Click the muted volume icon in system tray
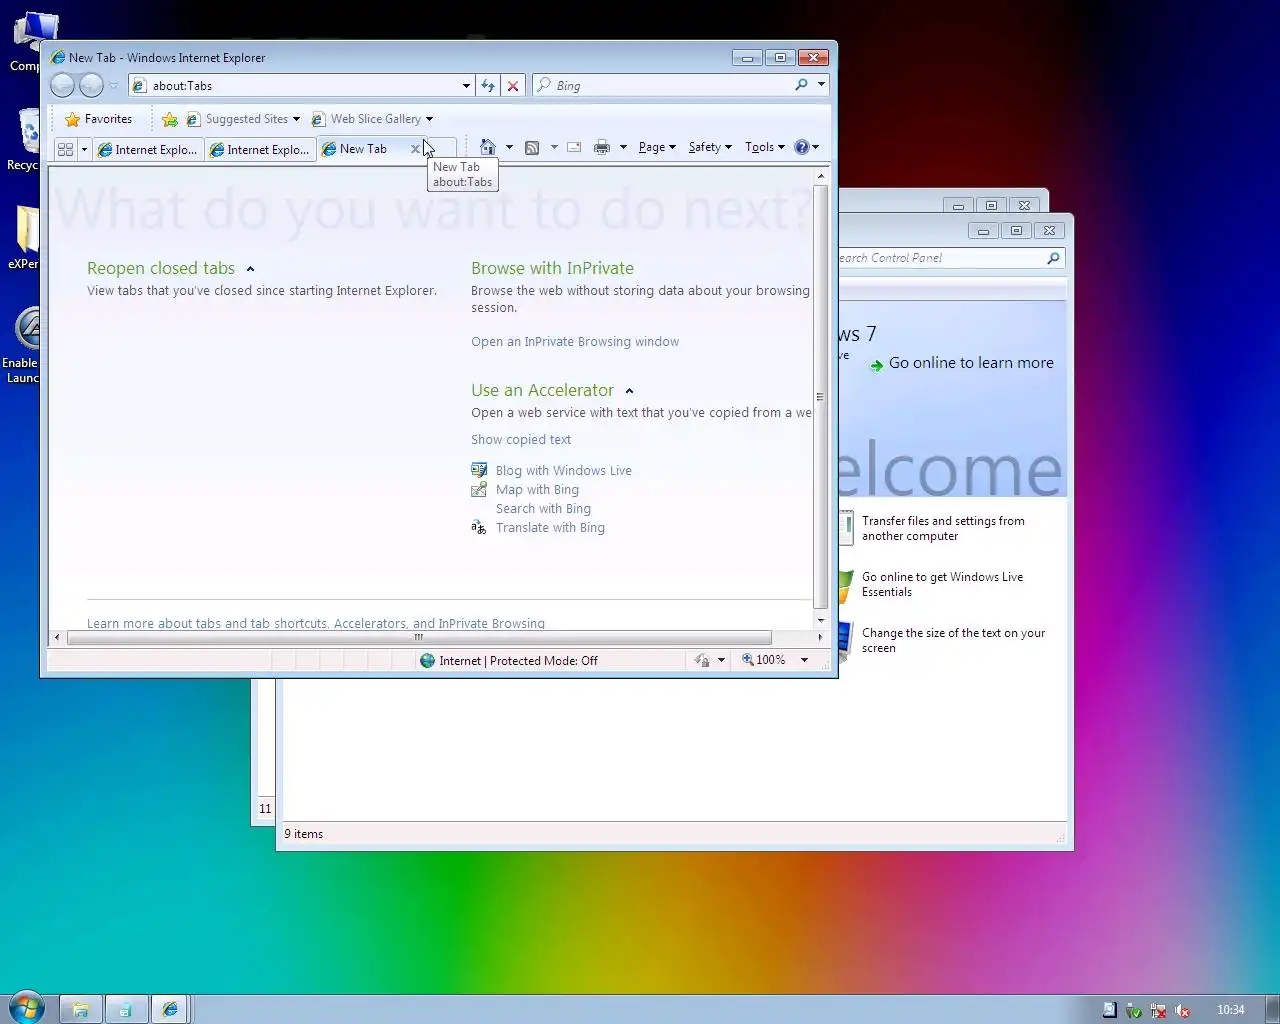The width and height of the screenshot is (1280, 1024). point(1182,1010)
